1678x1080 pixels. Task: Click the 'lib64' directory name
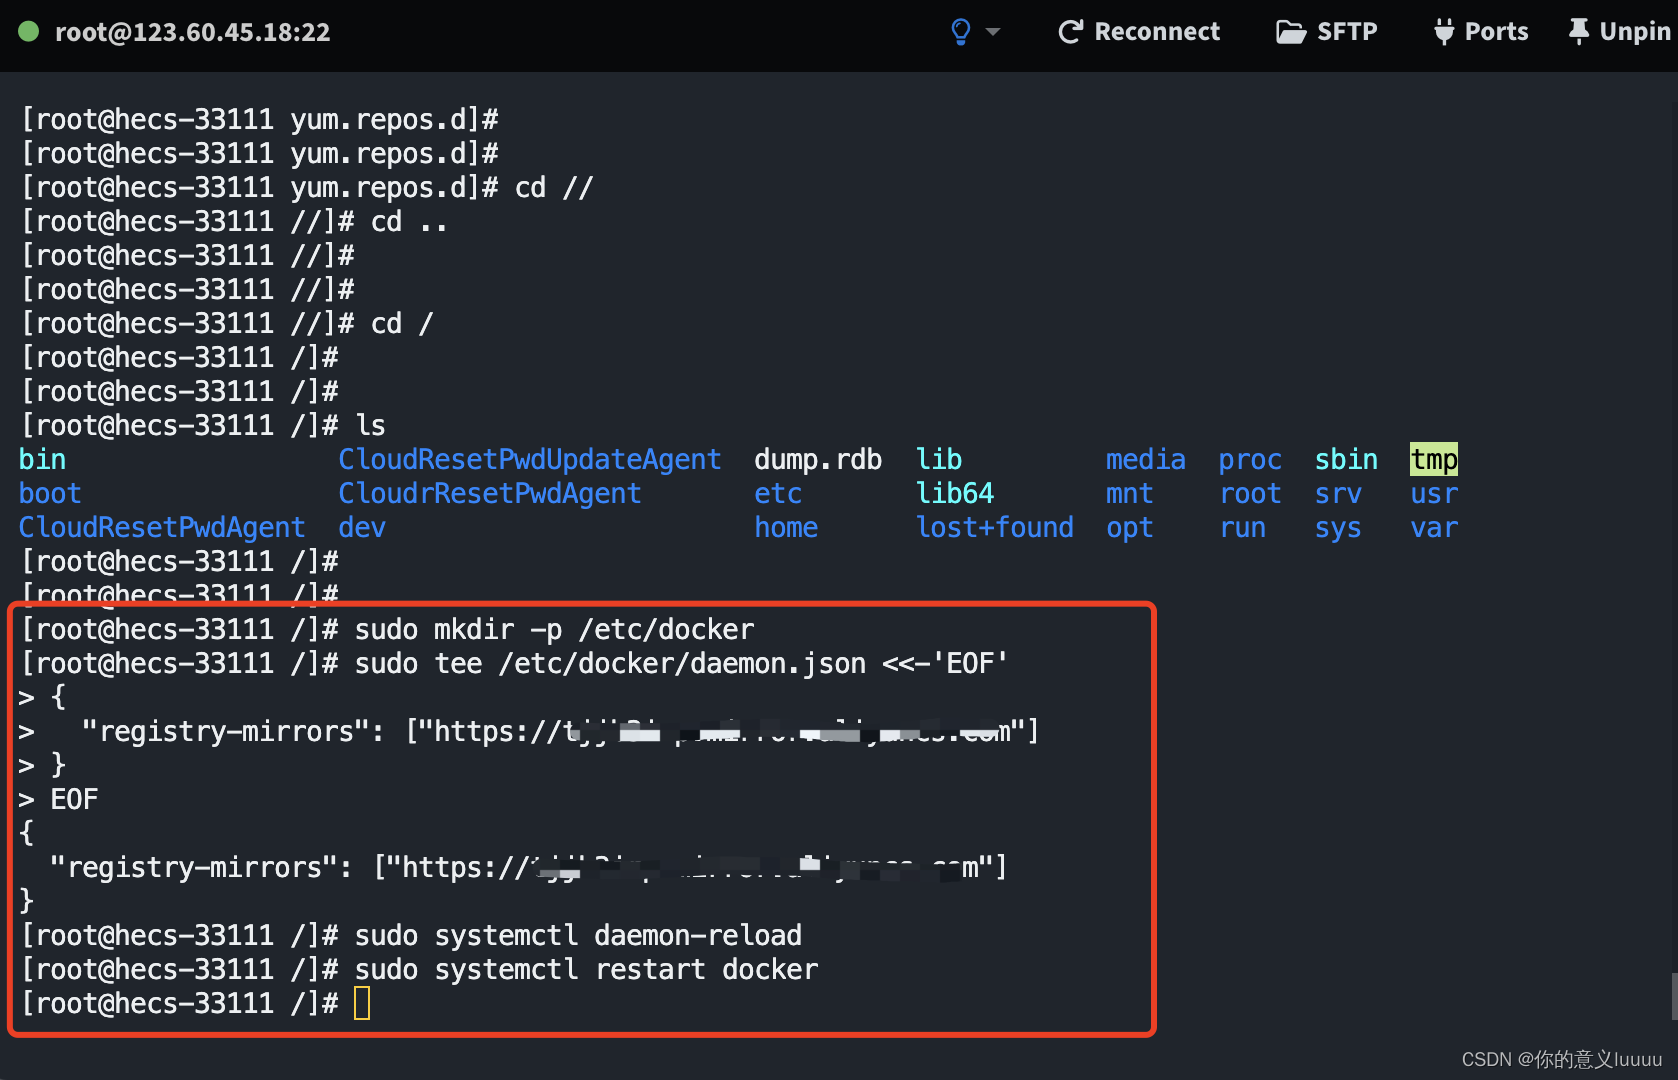click(955, 493)
